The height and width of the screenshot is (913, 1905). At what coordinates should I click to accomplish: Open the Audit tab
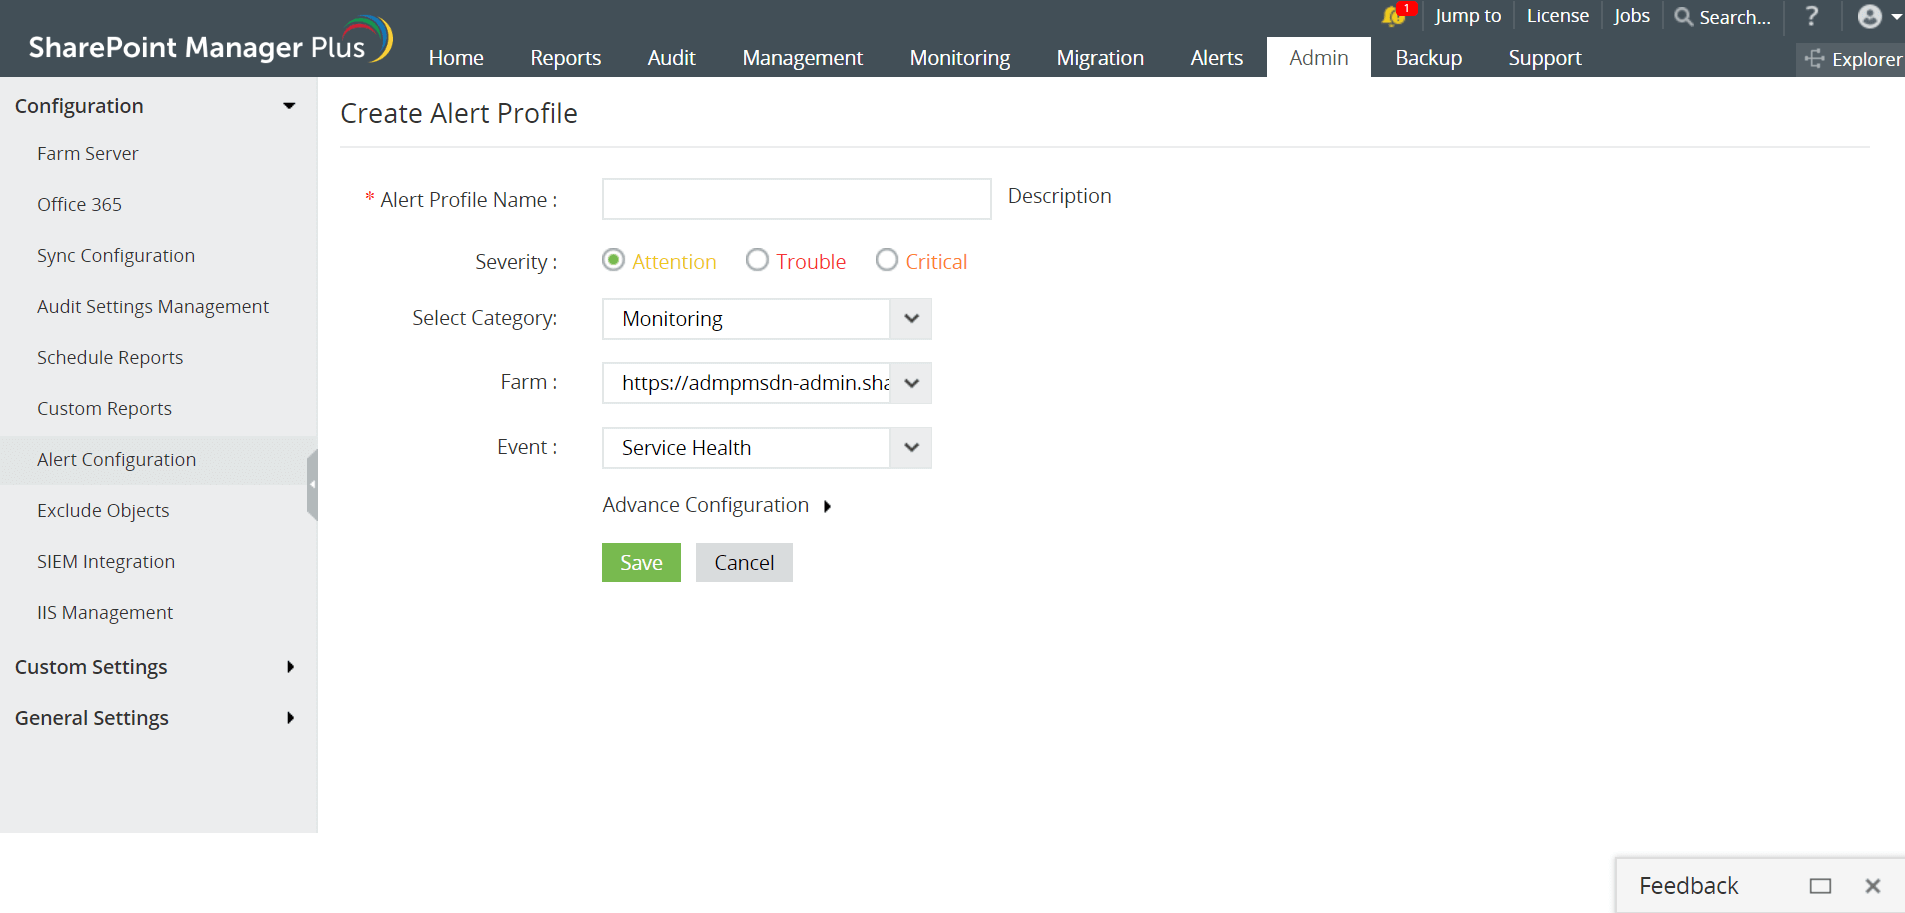point(672,58)
